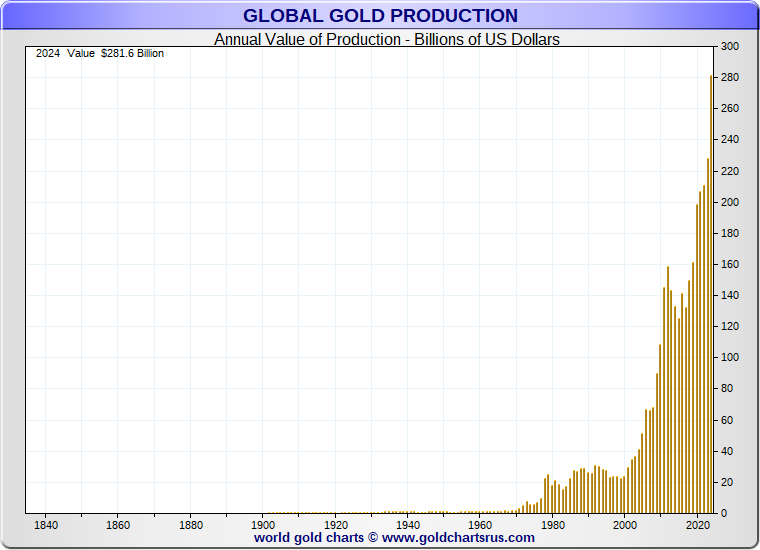Click the 1900 x-axis year label
760x550 pixels.
[x=263, y=525]
